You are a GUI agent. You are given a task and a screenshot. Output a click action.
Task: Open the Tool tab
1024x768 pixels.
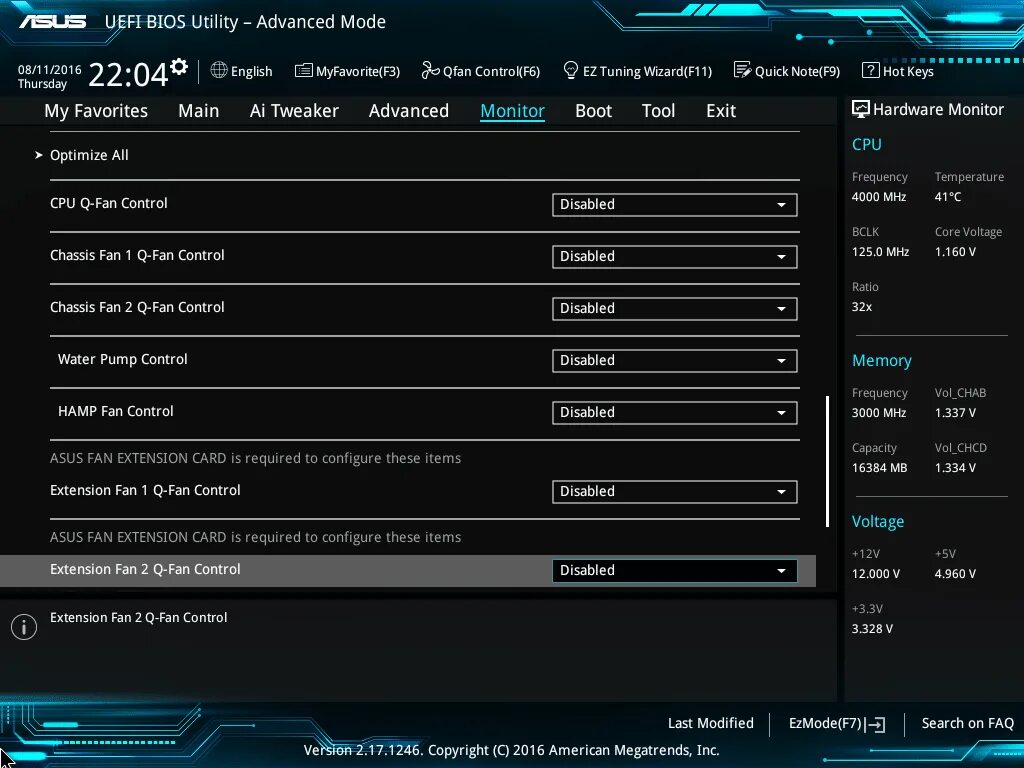pos(658,111)
